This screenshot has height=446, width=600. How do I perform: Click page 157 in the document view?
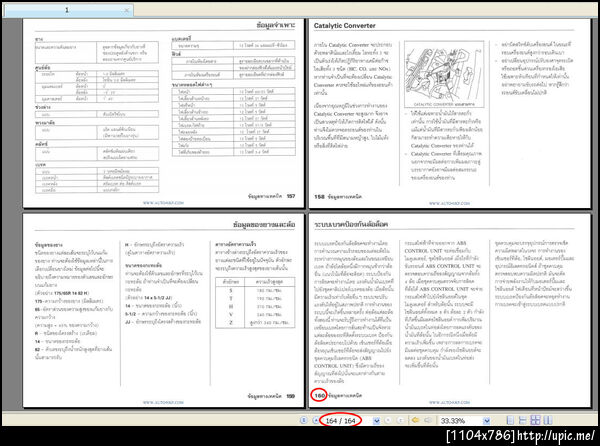pyautogui.click(x=163, y=113)
